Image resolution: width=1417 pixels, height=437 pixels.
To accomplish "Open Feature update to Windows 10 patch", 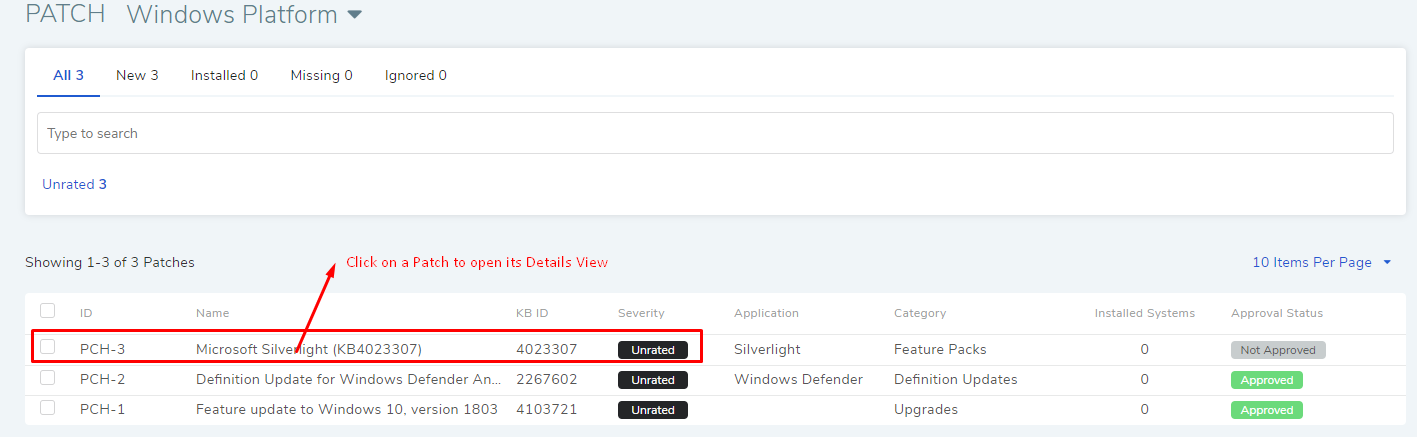I will [349, 409].
